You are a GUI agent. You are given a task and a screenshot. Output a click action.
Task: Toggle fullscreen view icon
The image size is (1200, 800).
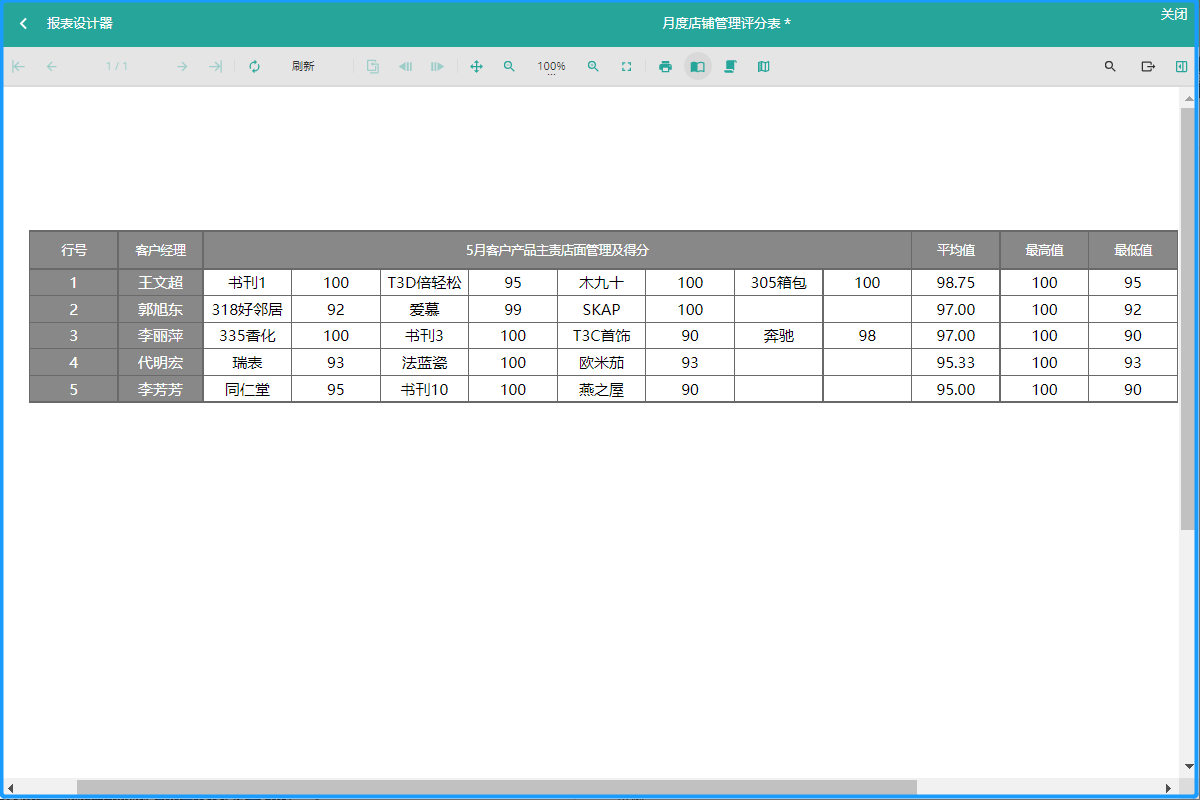626,67
